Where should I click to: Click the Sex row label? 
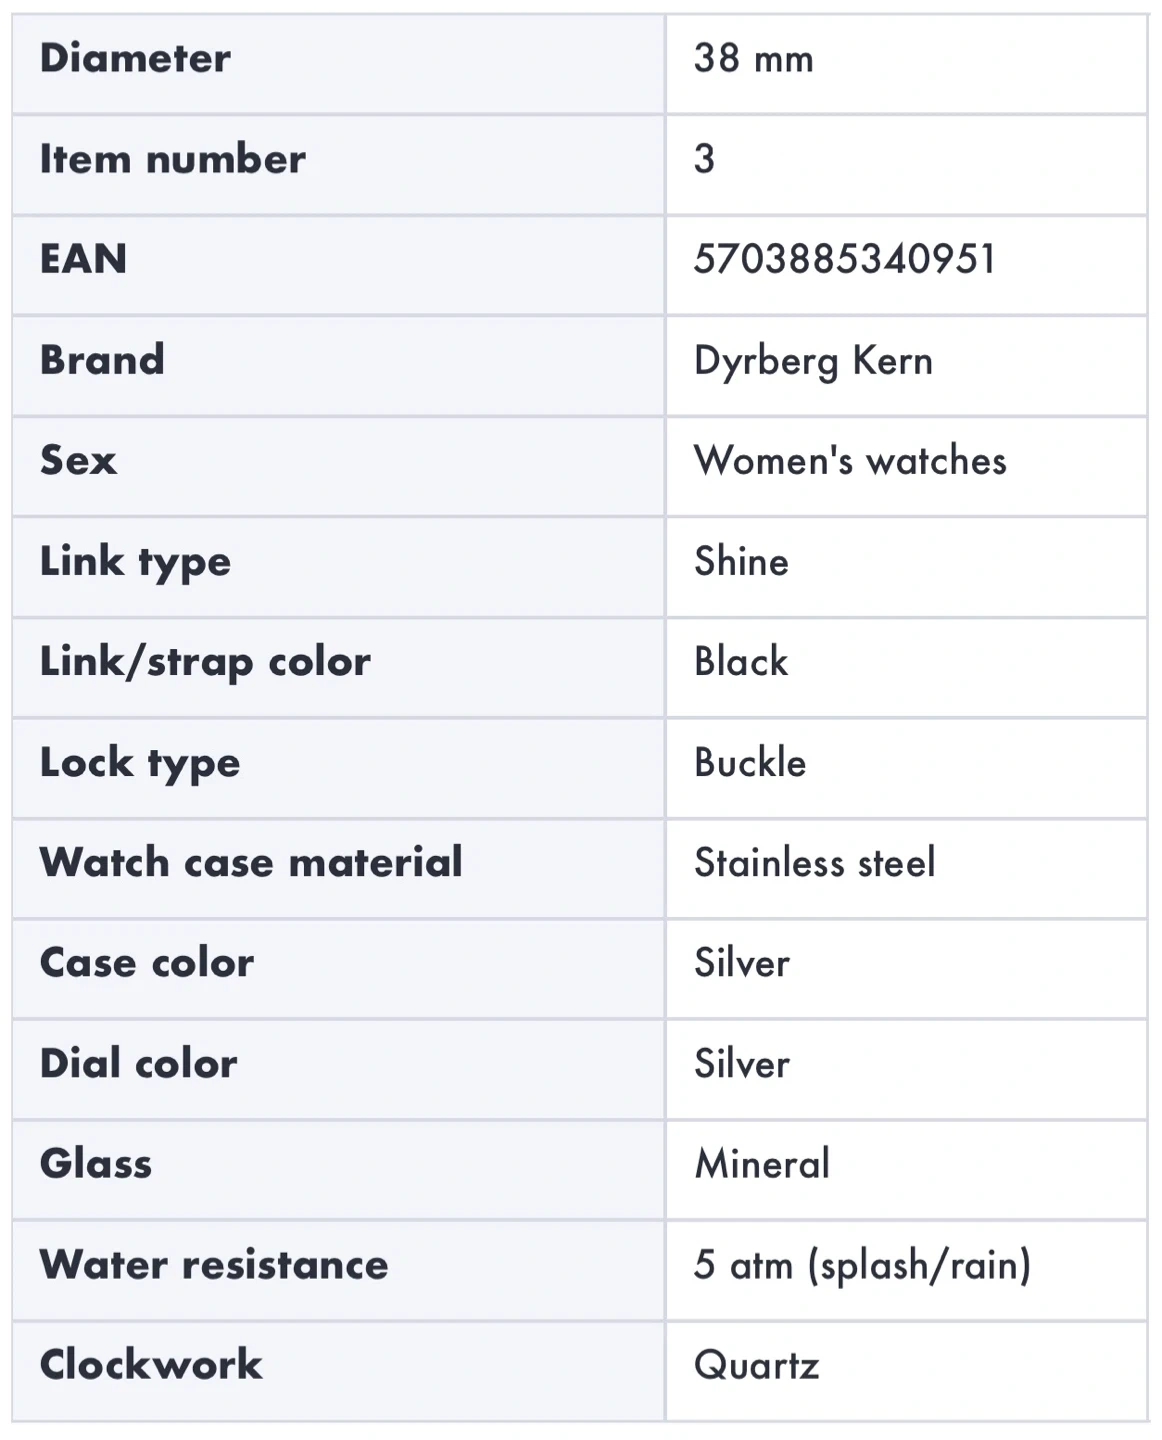pyautogui.click(x=78, y=461)
